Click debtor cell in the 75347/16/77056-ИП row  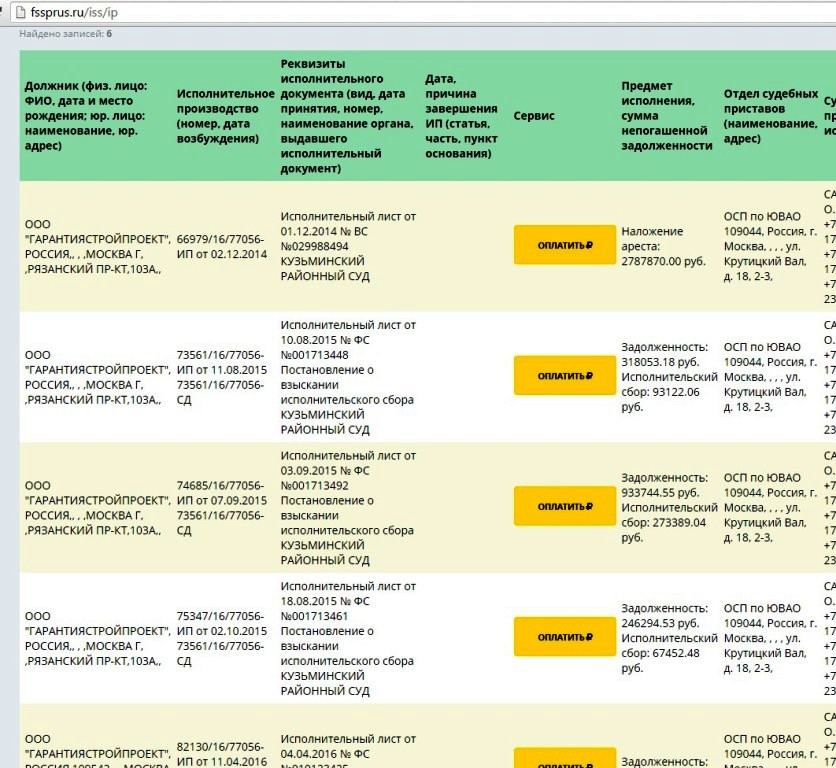[x=98, y=638]
